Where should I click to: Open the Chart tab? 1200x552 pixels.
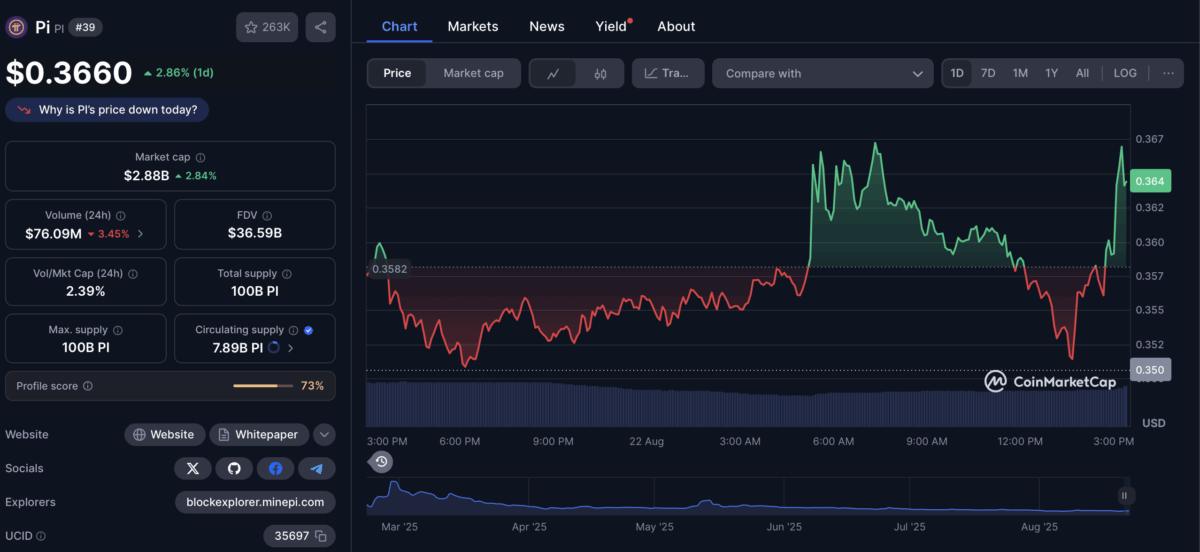tap(400, 26)
